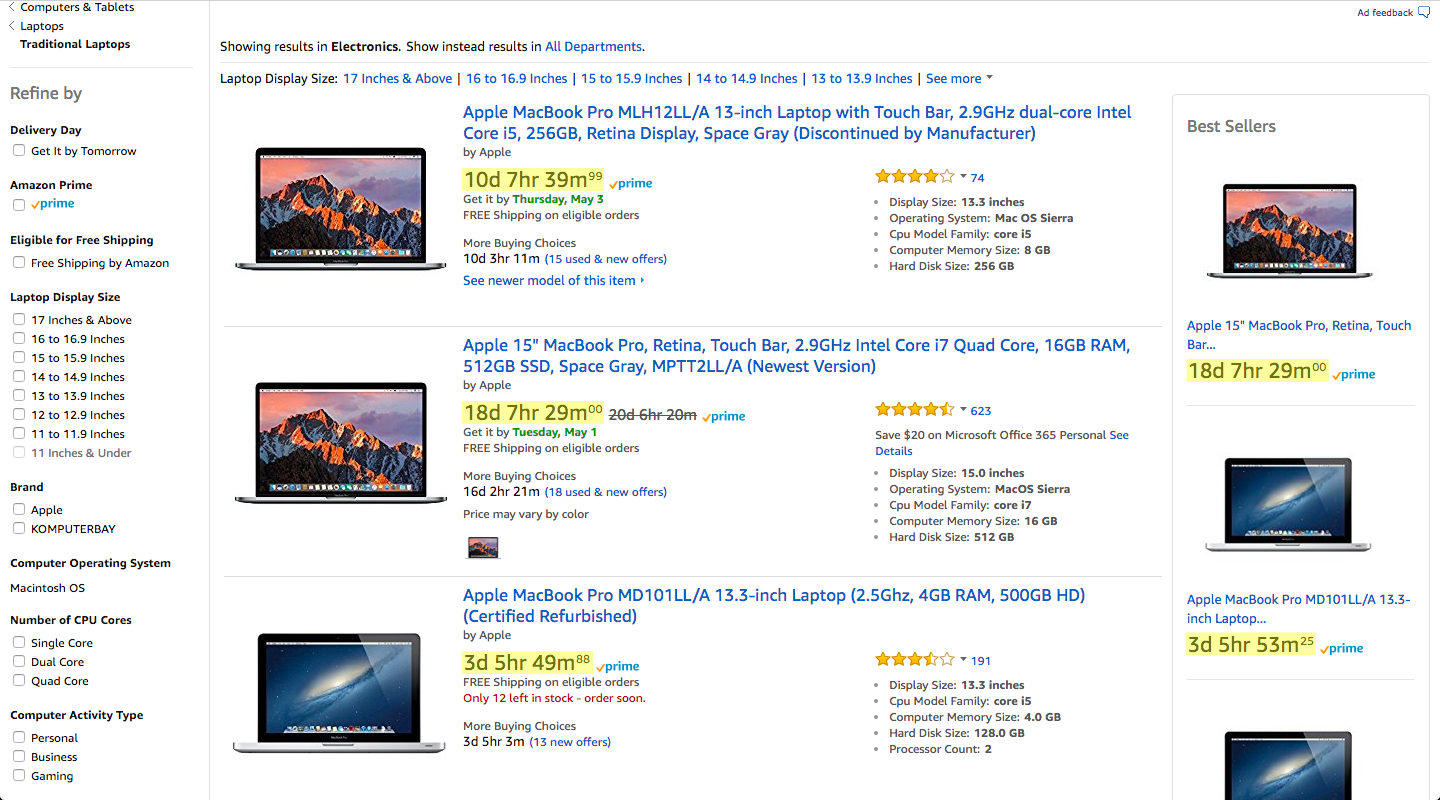Choose 17 Inches & Above in top size bar
This screenshot has width=1440, height=800.
(397, 78)
